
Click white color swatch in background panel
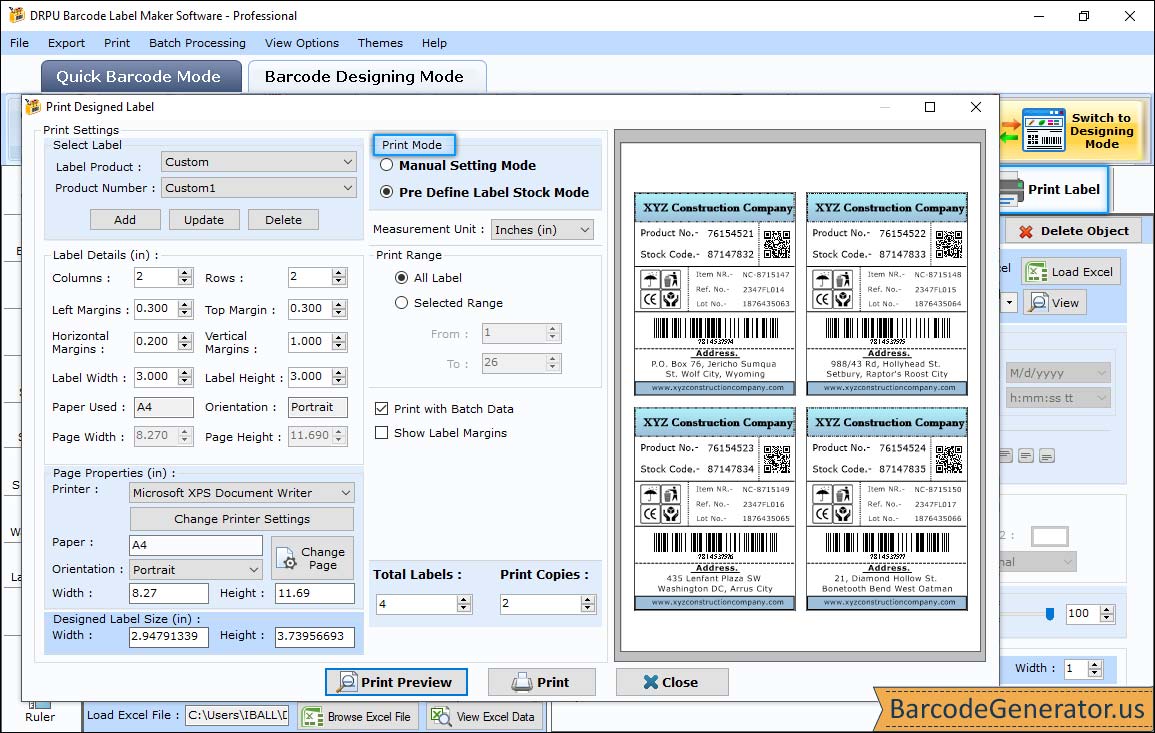click(x=1050, y=536)
